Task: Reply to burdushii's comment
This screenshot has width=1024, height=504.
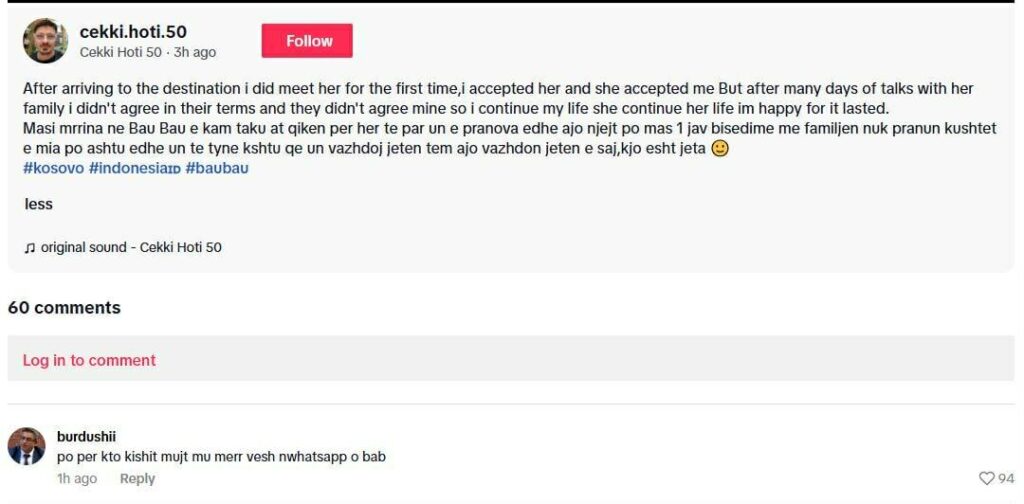Action: pyautogui.click(x=137, y=479)
